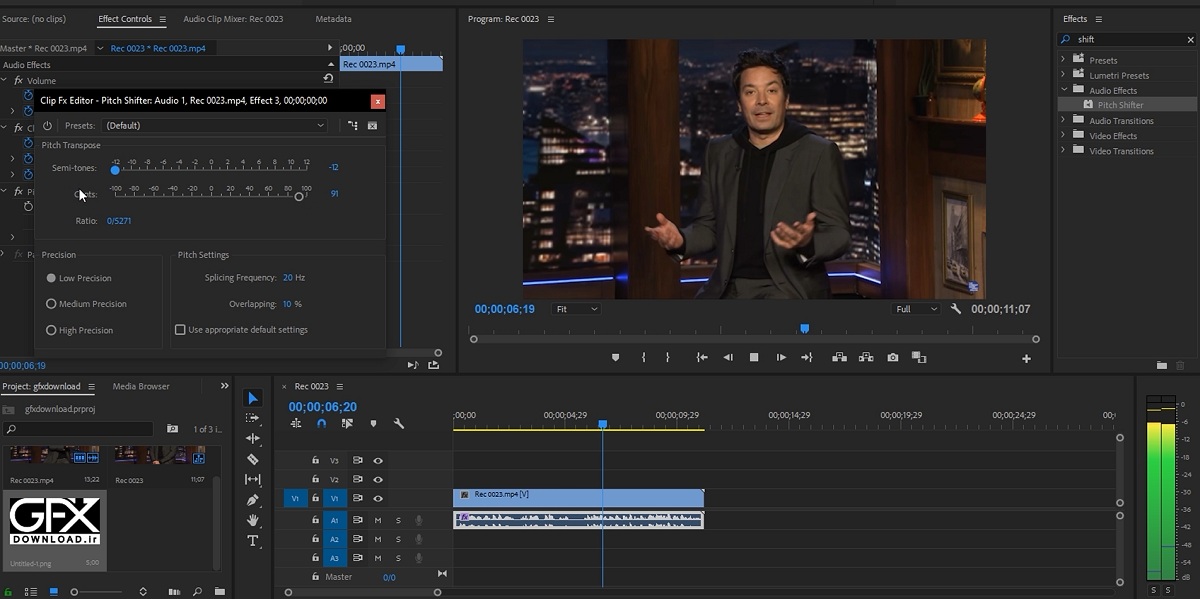The width and height of the screenshot is (1200, 599).
Task: Hide the V1 track with the eye icon
Action: pyautogui.click(x=378, y=498)
